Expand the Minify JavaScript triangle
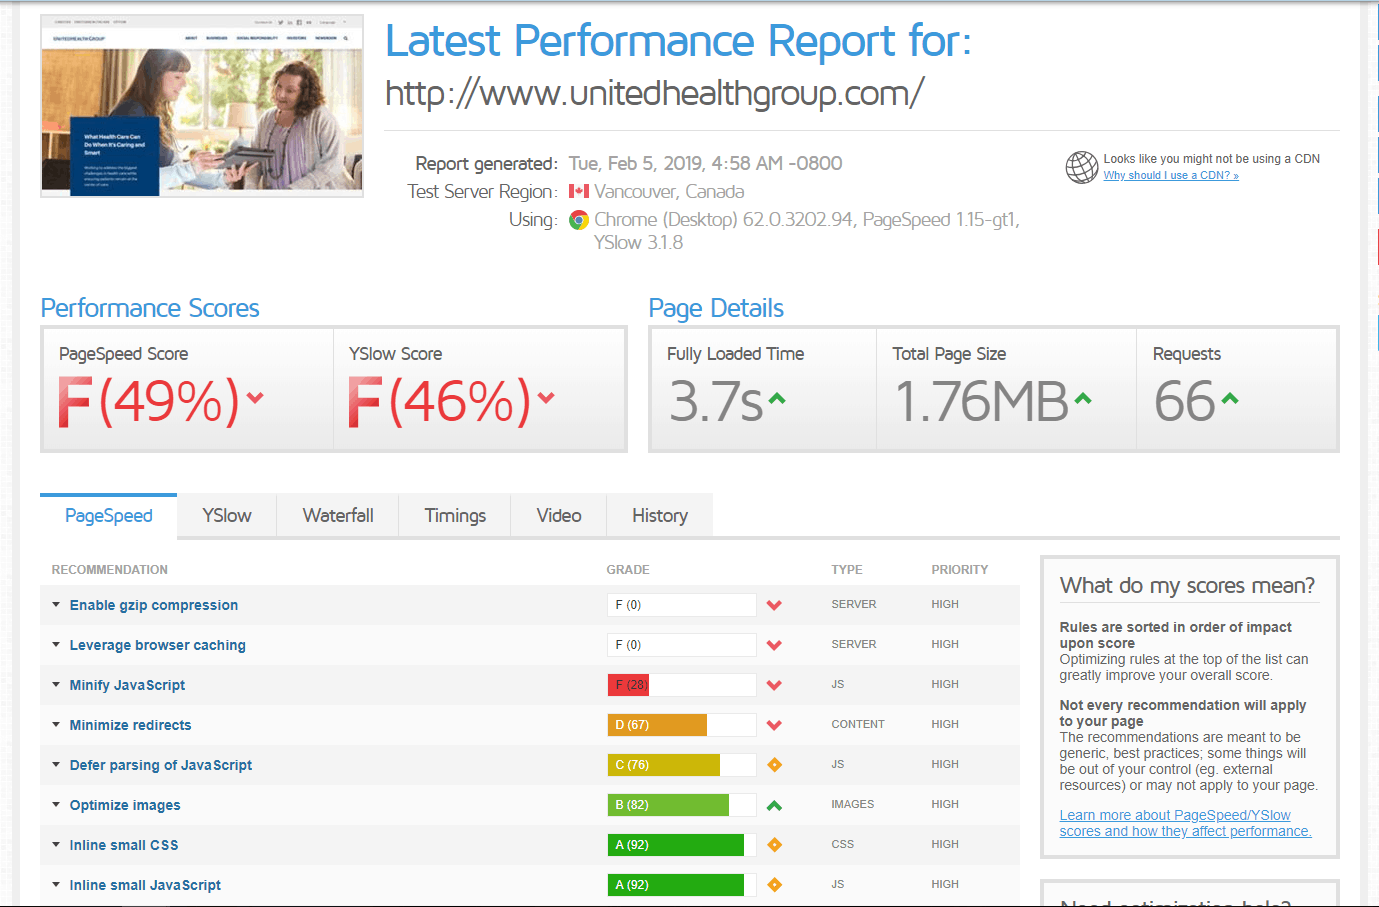Viewport: 1379px width, 907px height. point(56,684)
